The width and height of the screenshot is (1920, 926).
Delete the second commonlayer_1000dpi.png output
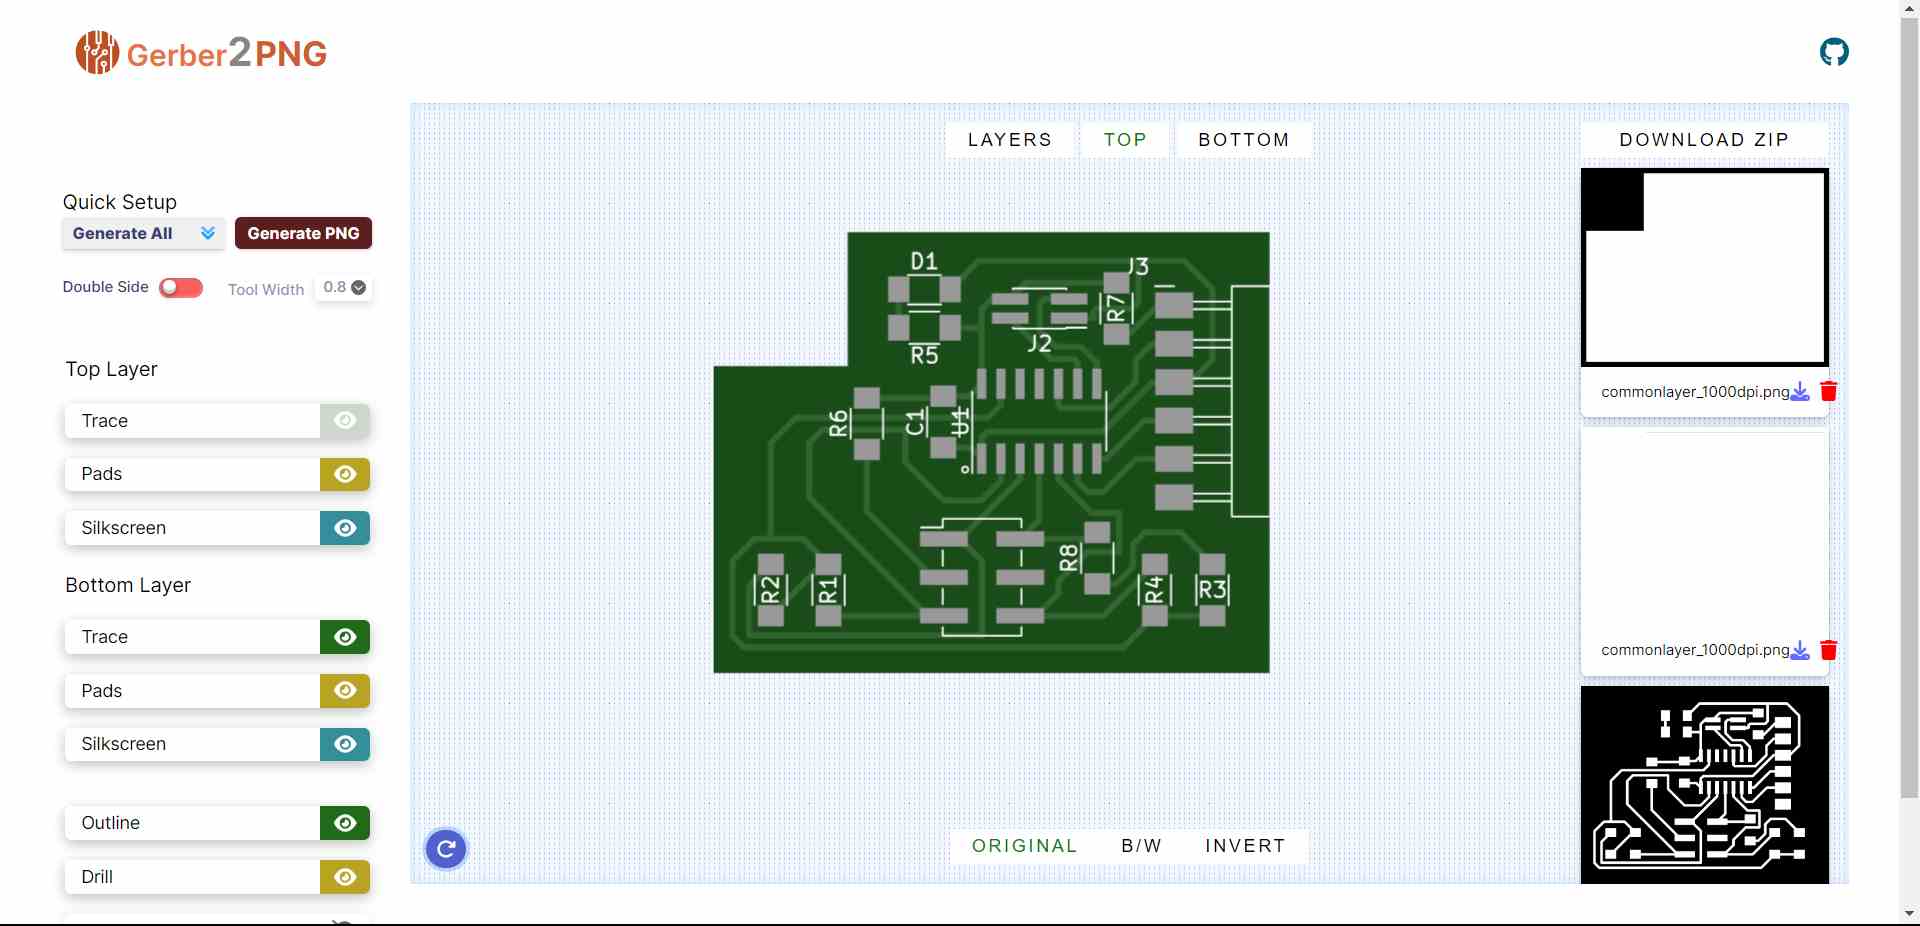pyautogui.click(x=1829, y=650)
